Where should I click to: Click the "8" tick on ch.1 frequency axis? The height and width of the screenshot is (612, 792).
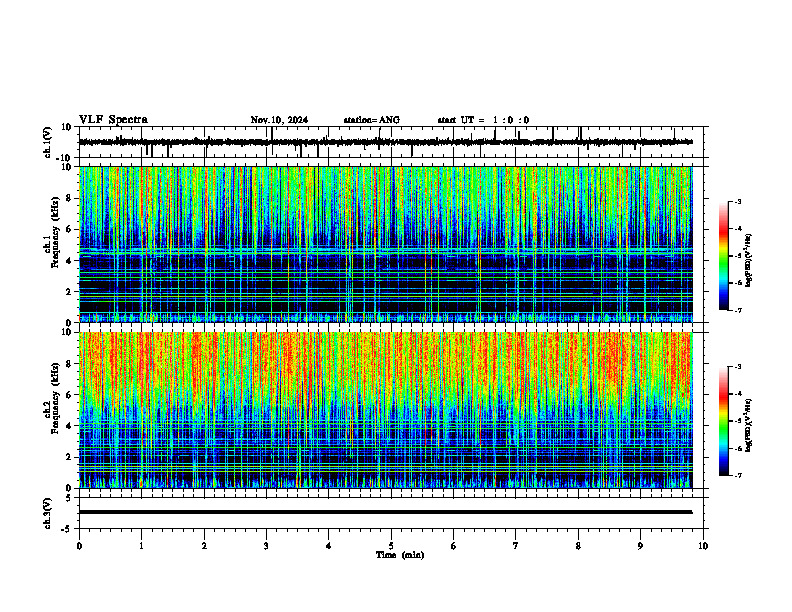pos(70,198)
